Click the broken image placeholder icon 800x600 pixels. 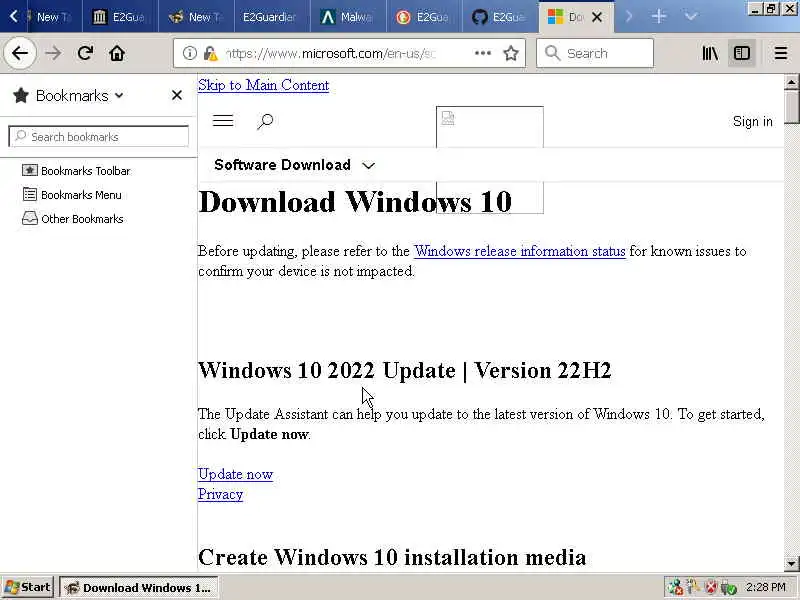[447, 118]
